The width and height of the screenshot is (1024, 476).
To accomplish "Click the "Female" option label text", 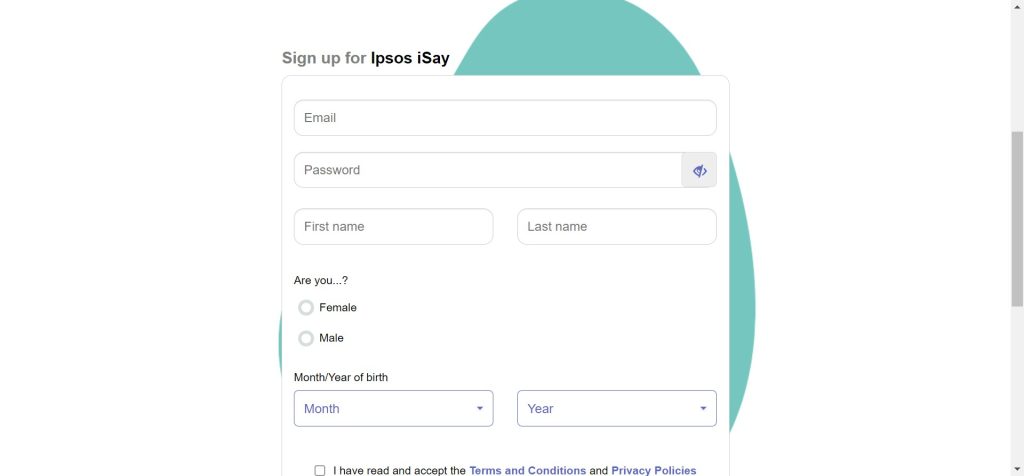I will click(338, 308).
